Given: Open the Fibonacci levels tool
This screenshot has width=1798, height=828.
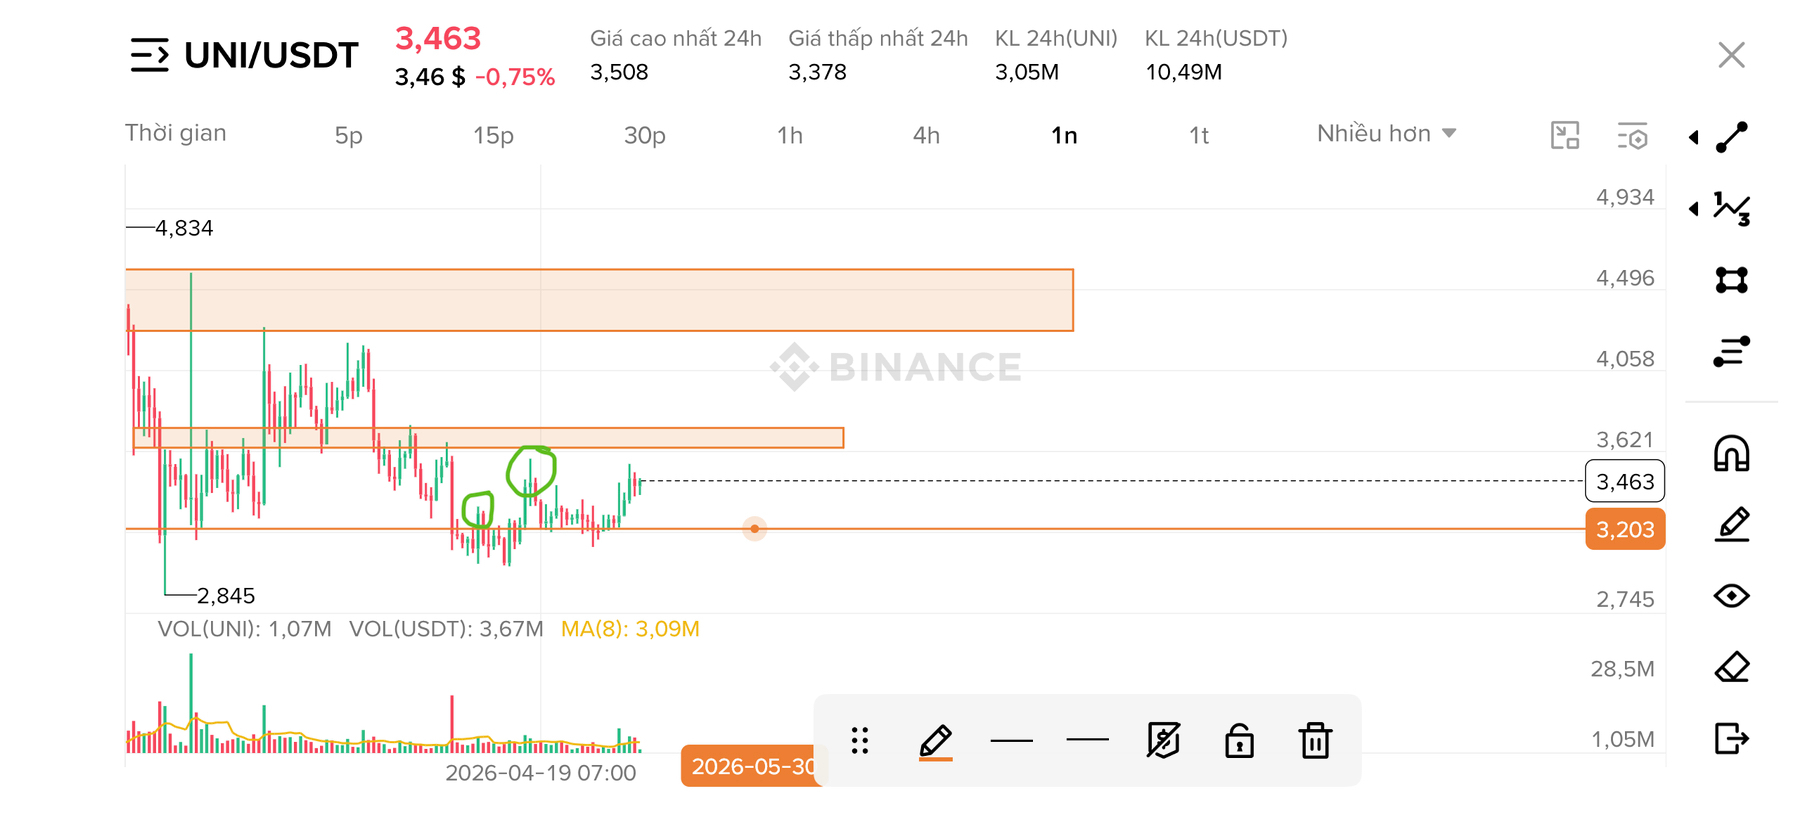Looking at the screenshot, I should (1731, 352).
